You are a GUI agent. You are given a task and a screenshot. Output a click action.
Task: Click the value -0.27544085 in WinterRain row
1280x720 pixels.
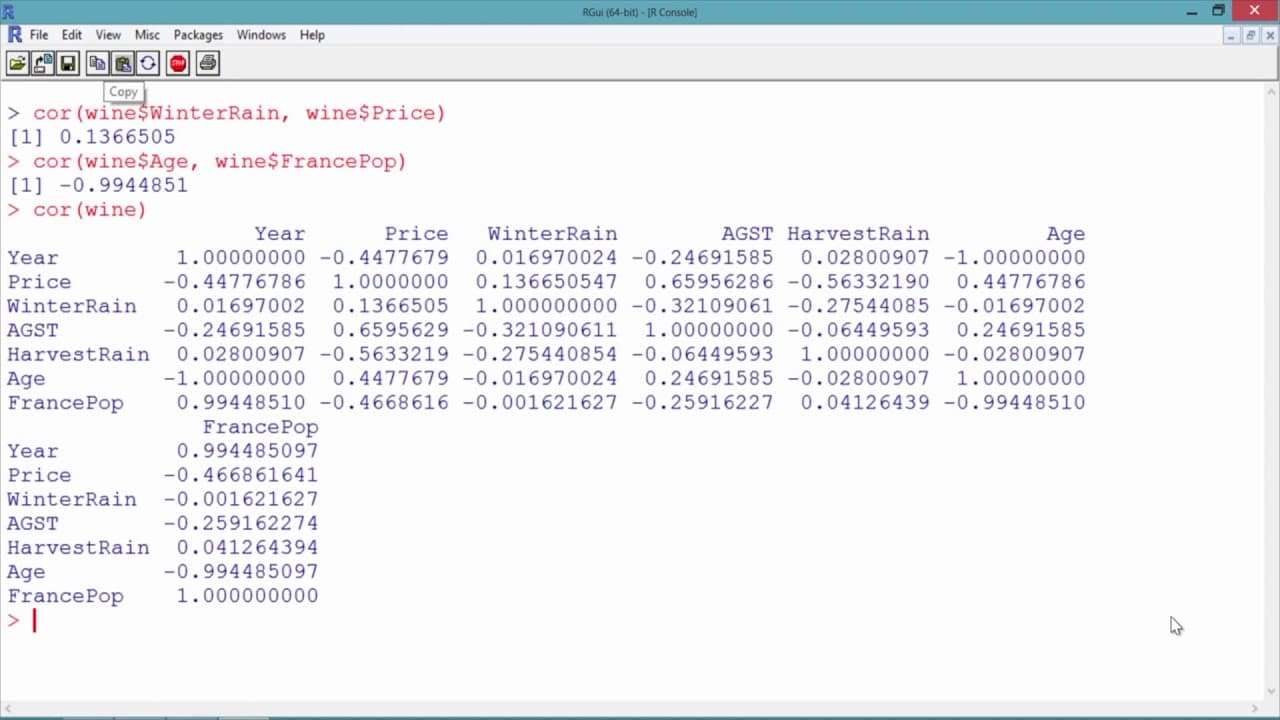pyautogui.click(x=858, y=306)
